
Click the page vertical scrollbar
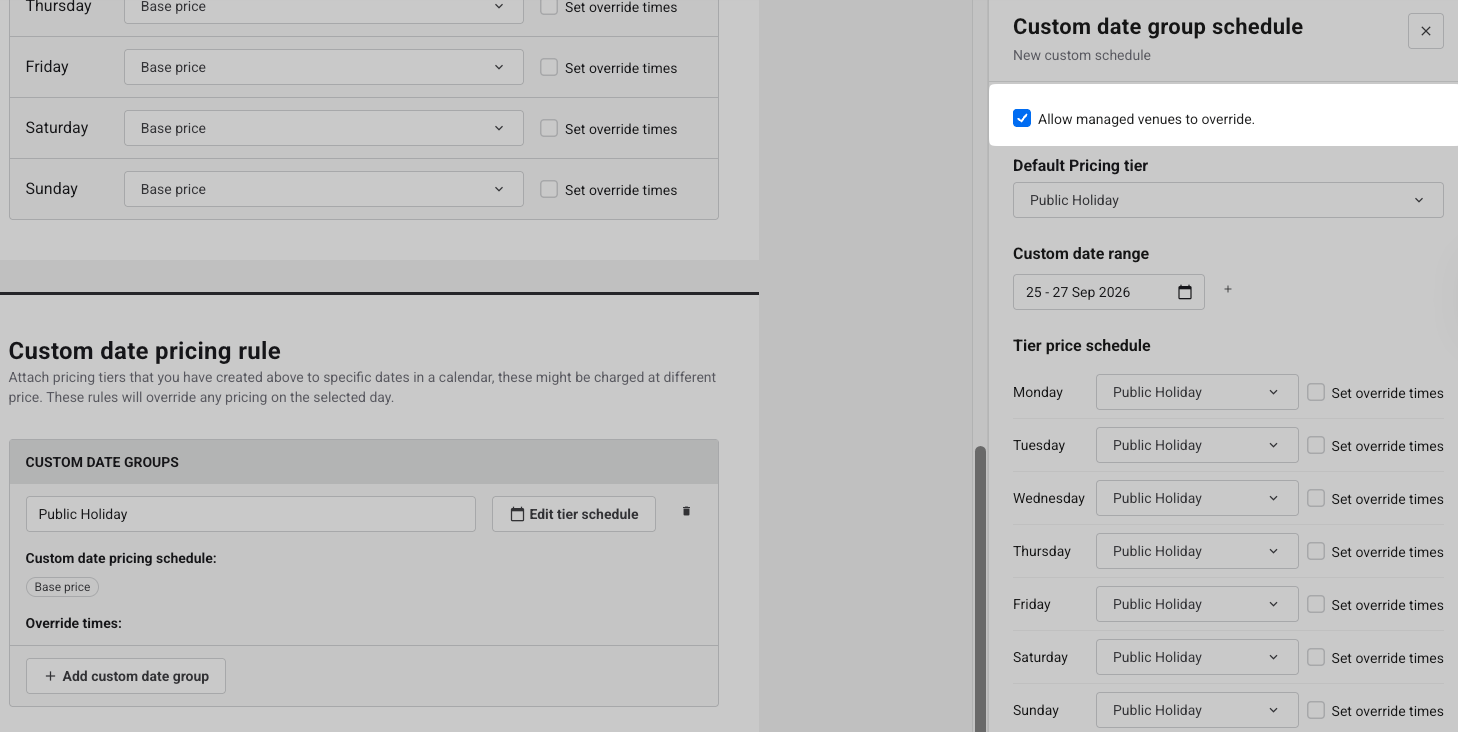(x=980, y=588)
